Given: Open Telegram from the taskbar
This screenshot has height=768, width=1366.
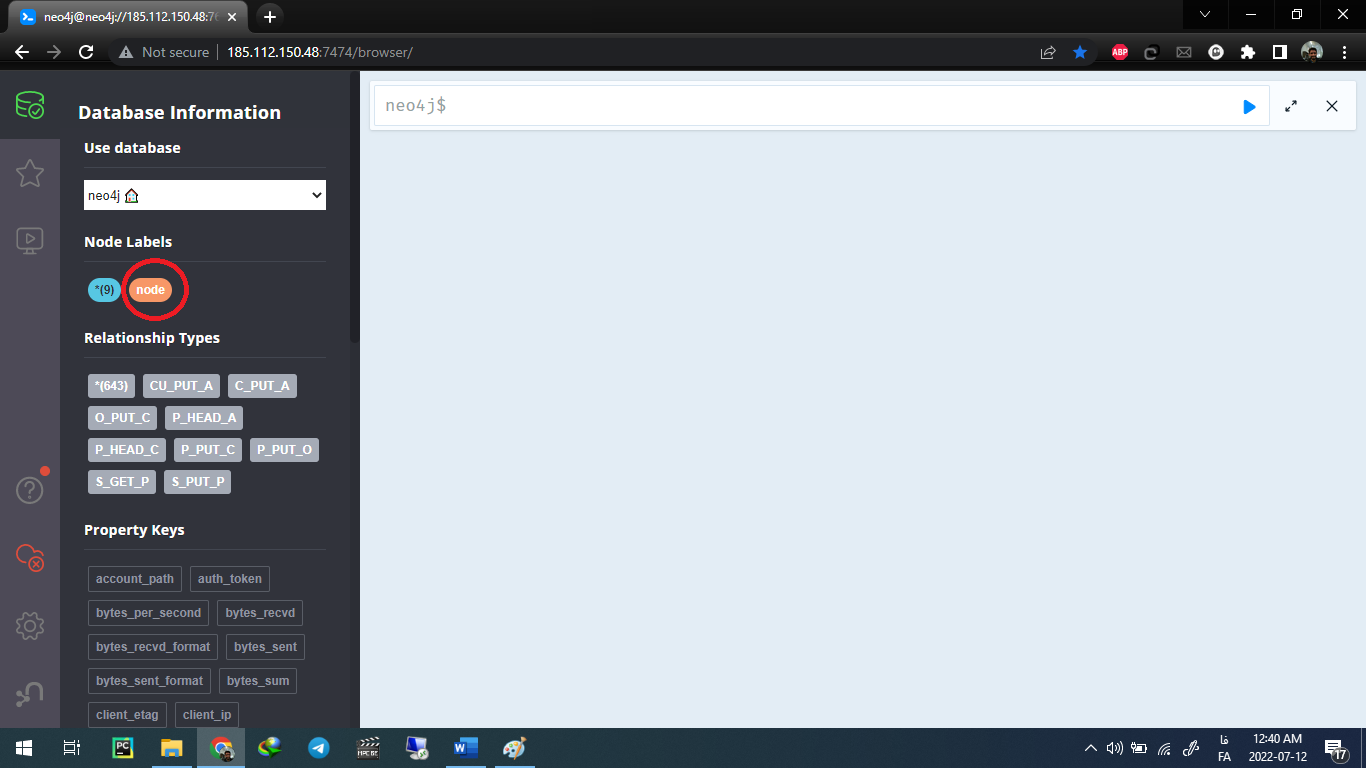Looking at the screenshot, I should tap(319, 748).
